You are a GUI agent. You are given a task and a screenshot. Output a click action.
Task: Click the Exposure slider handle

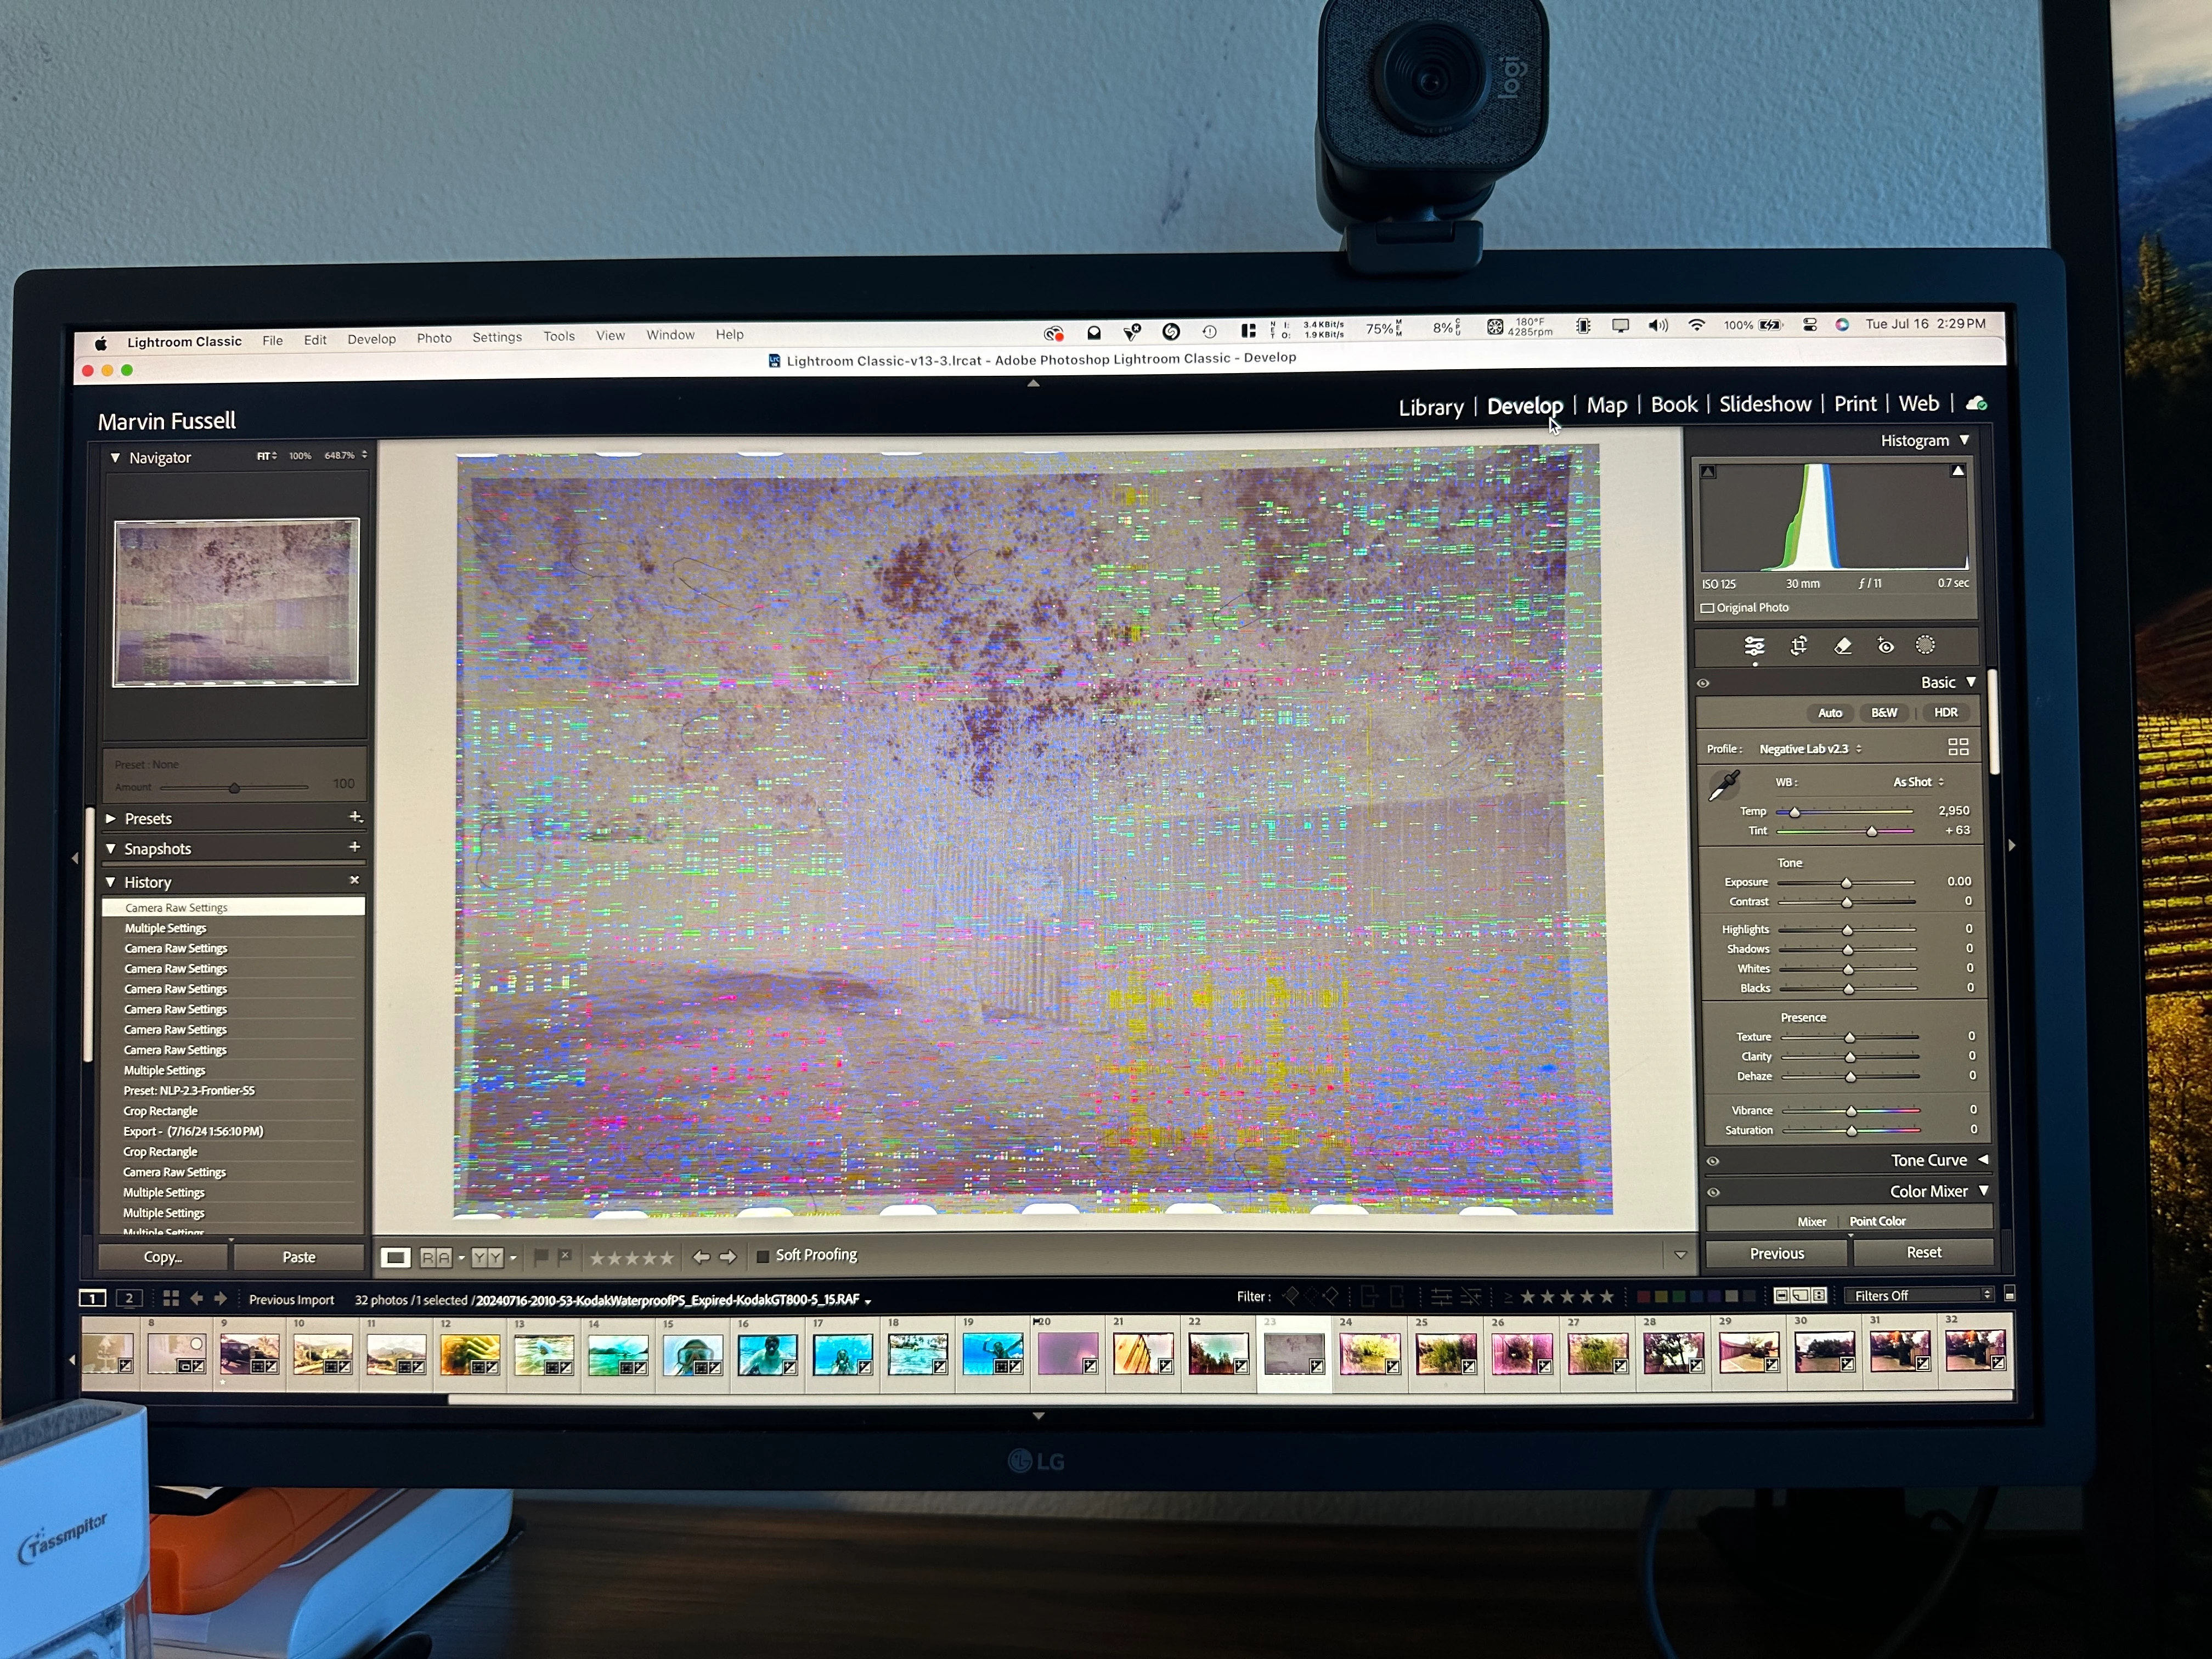(x=1846, y=883)
